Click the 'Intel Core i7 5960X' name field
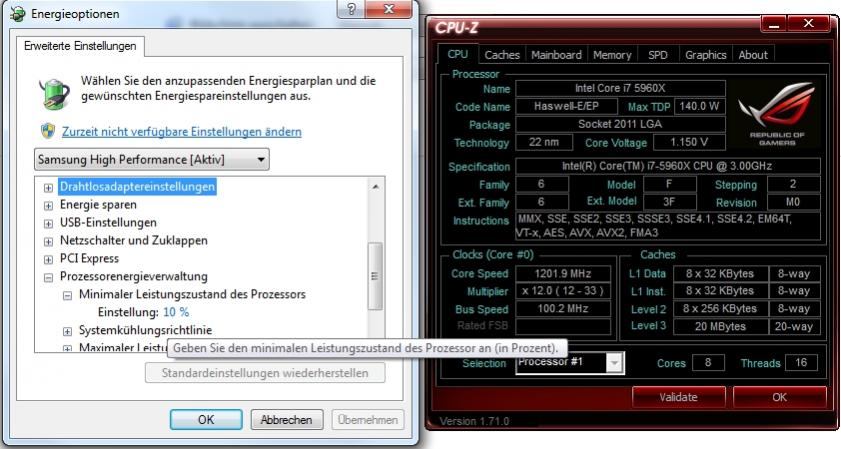The width and height of the screenshot is (841, 449). [x=621, y=88]
